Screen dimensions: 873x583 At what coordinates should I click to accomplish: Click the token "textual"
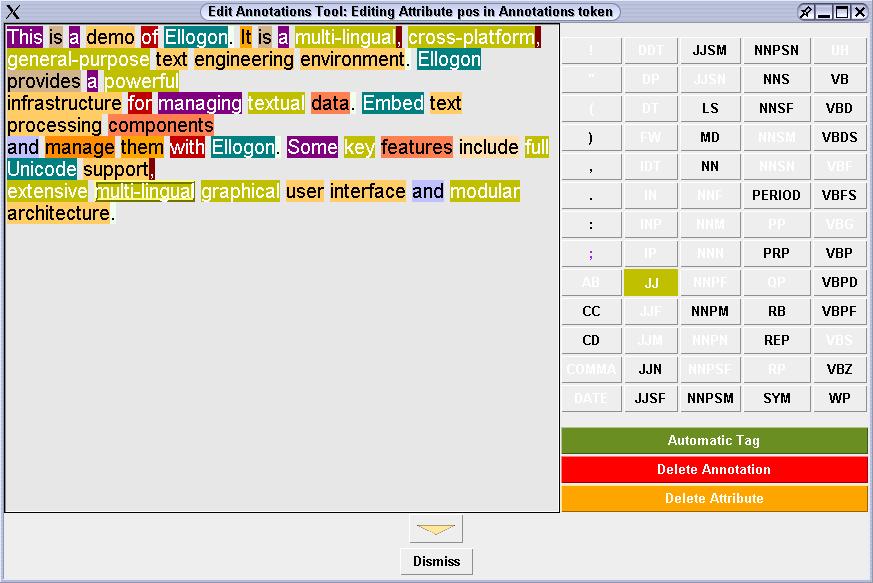(x=276, y=103)
